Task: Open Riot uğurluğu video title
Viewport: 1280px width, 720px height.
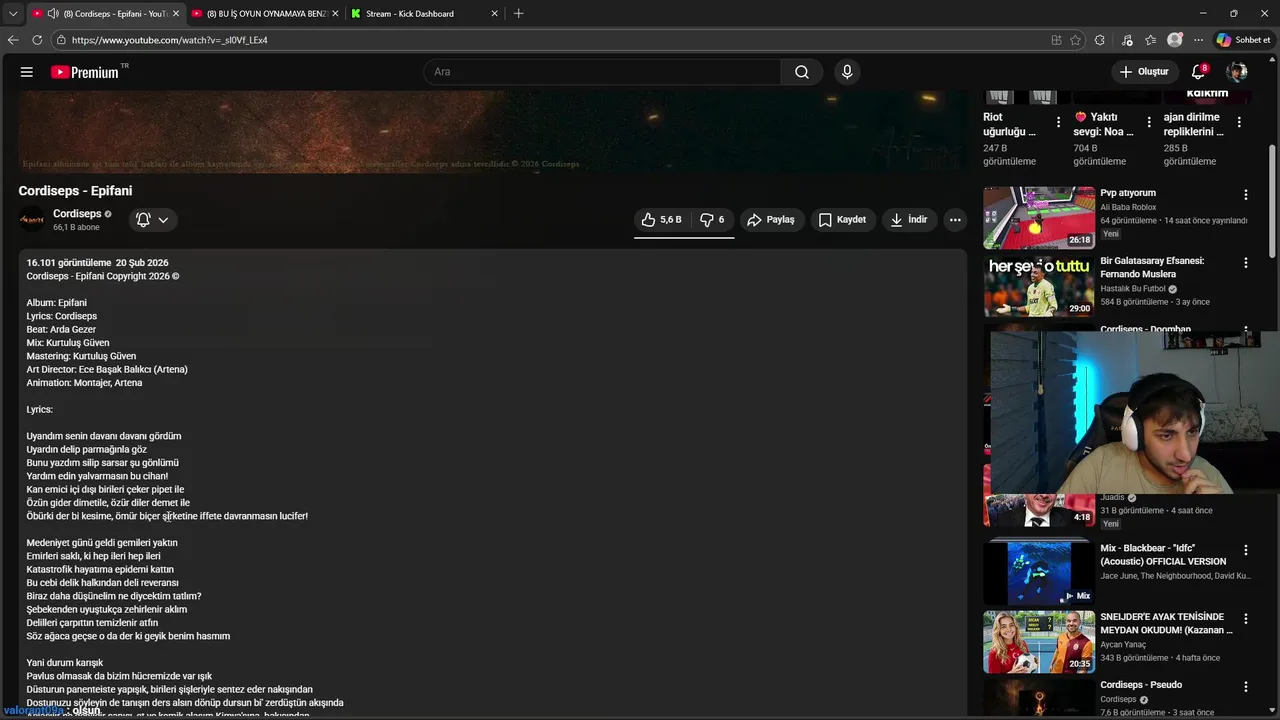Action: 1009,124
